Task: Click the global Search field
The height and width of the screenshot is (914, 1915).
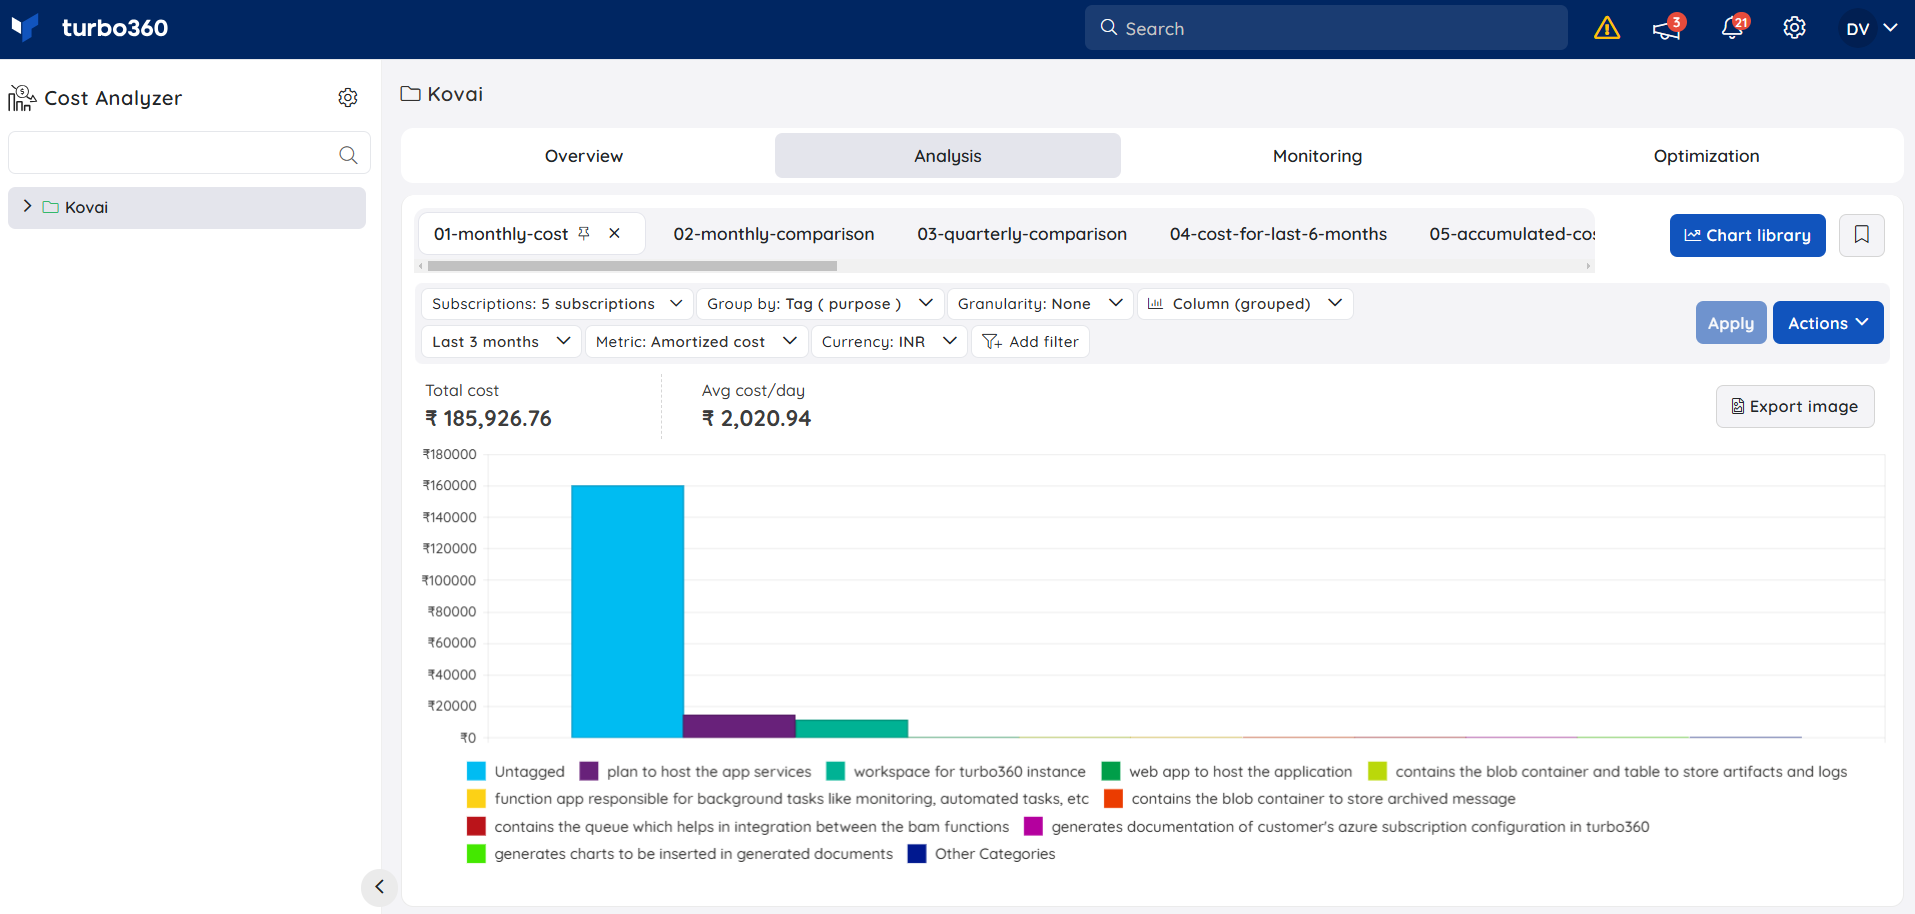Action: (x=1326, y=28)
